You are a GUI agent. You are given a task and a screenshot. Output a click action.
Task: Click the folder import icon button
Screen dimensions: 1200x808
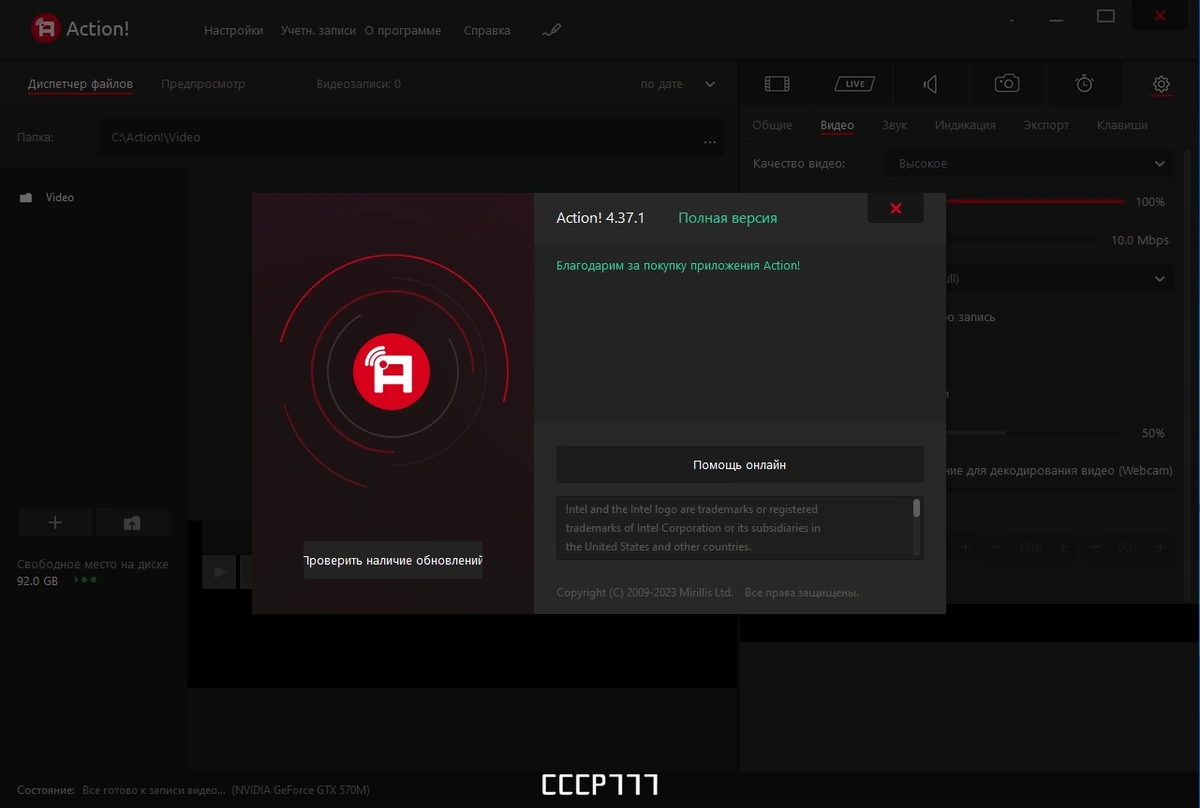click(x=132, y=522)
